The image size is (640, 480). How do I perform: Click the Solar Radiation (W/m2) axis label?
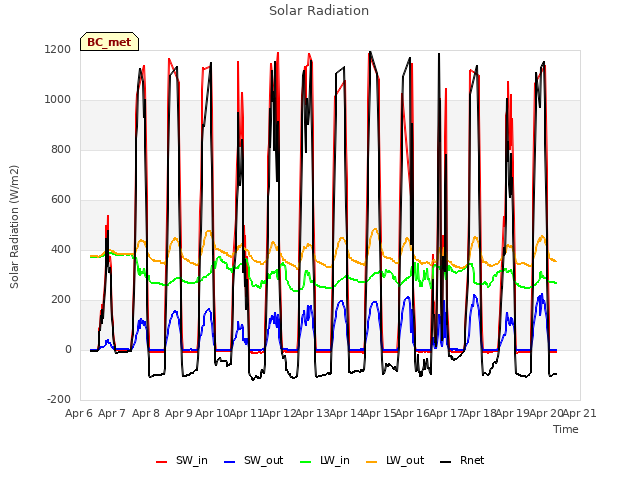pos(14,227)
